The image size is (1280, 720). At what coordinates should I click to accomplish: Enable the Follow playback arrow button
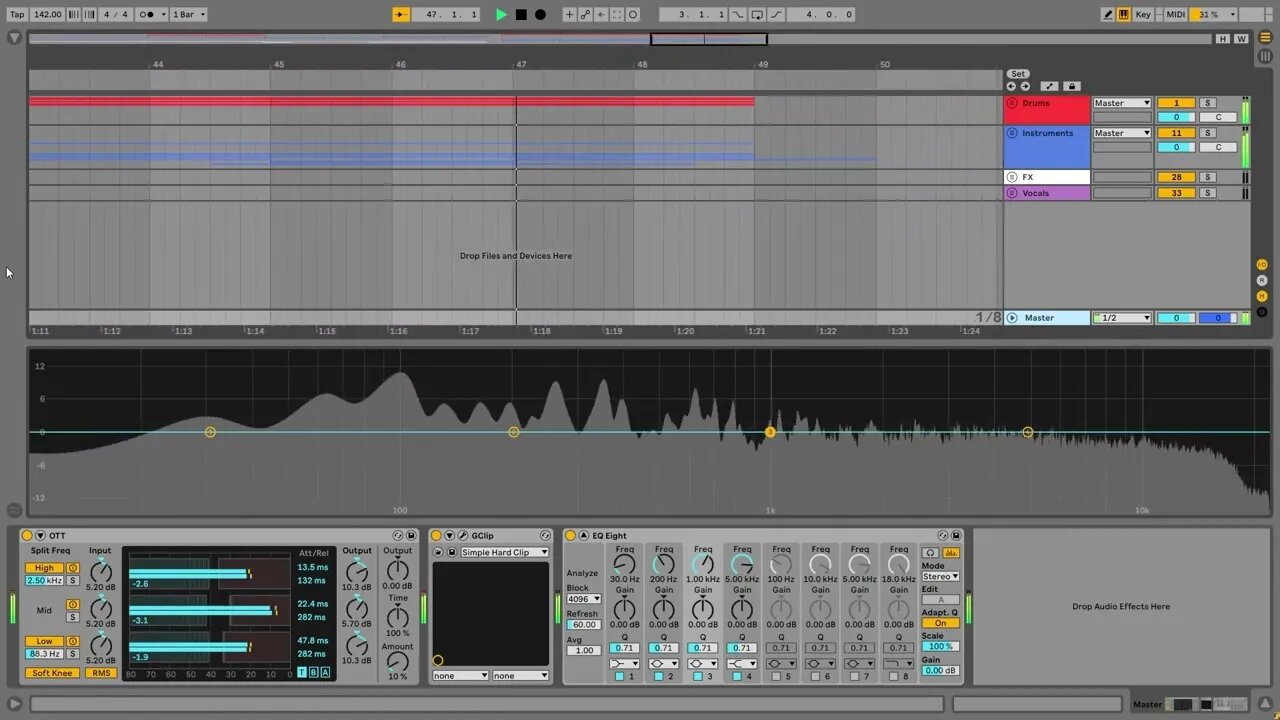(x=401, y=14)
